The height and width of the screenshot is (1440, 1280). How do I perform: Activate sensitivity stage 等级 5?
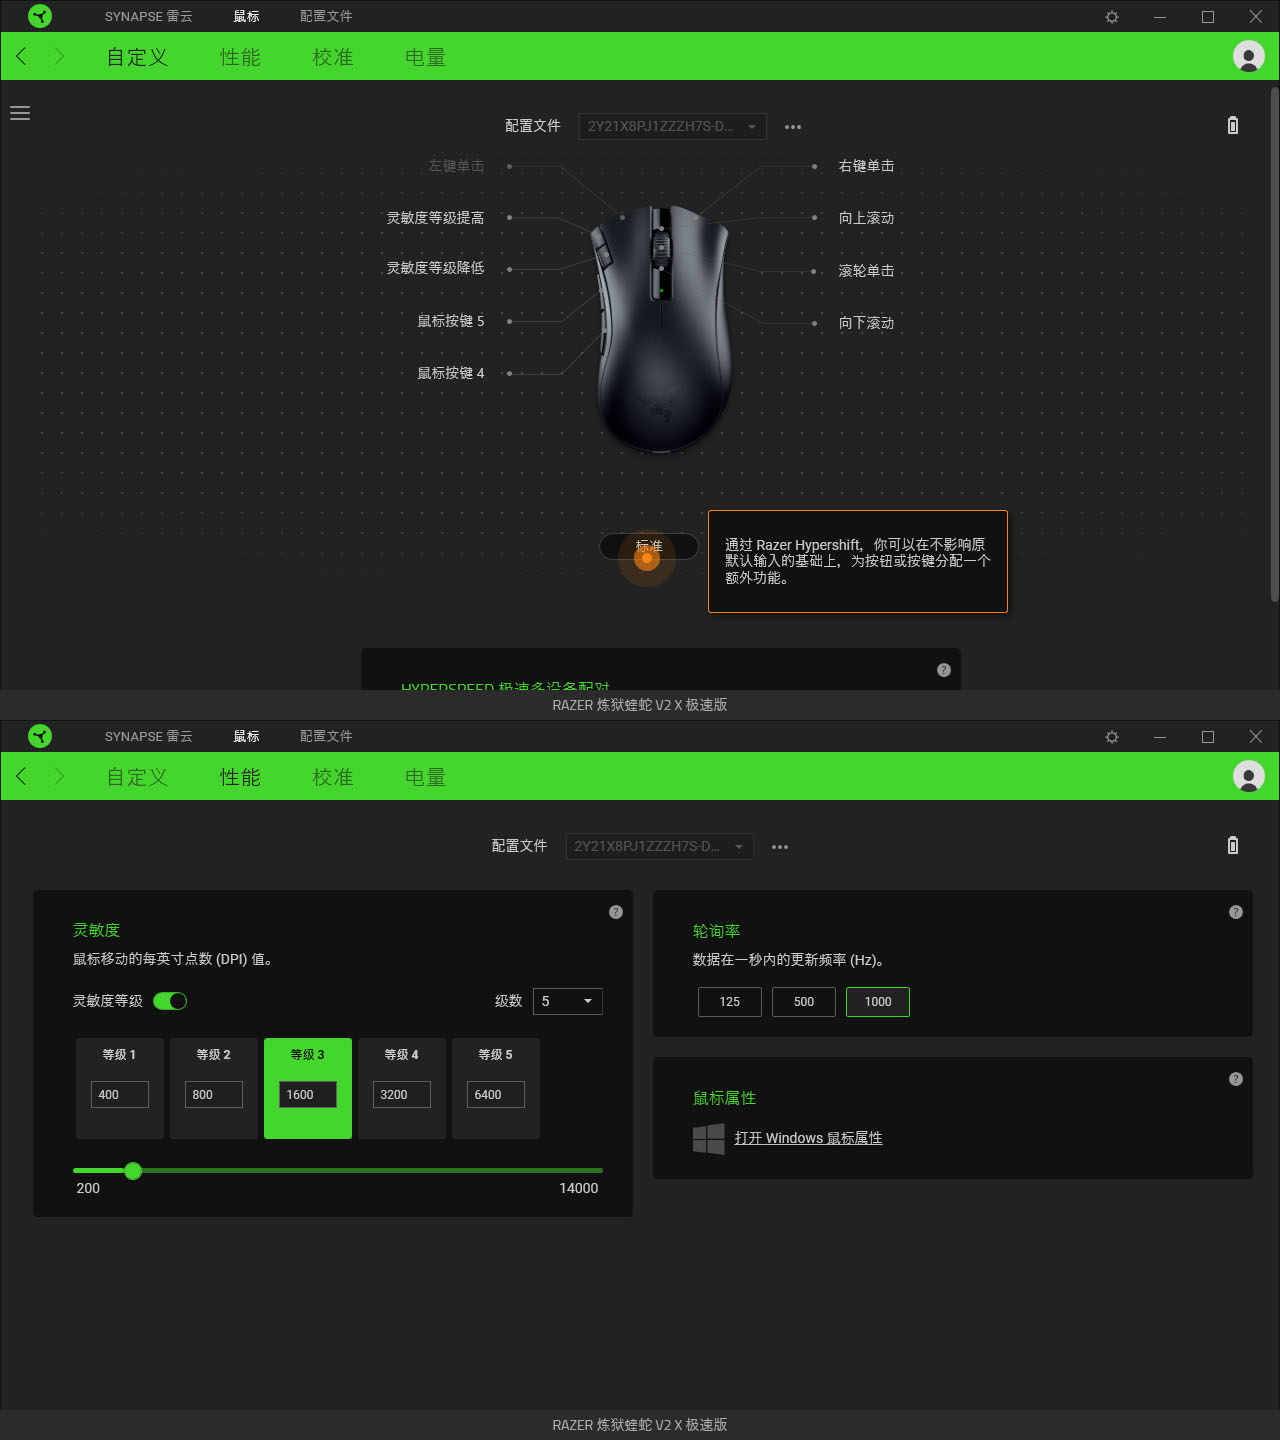pos(496,1055)
